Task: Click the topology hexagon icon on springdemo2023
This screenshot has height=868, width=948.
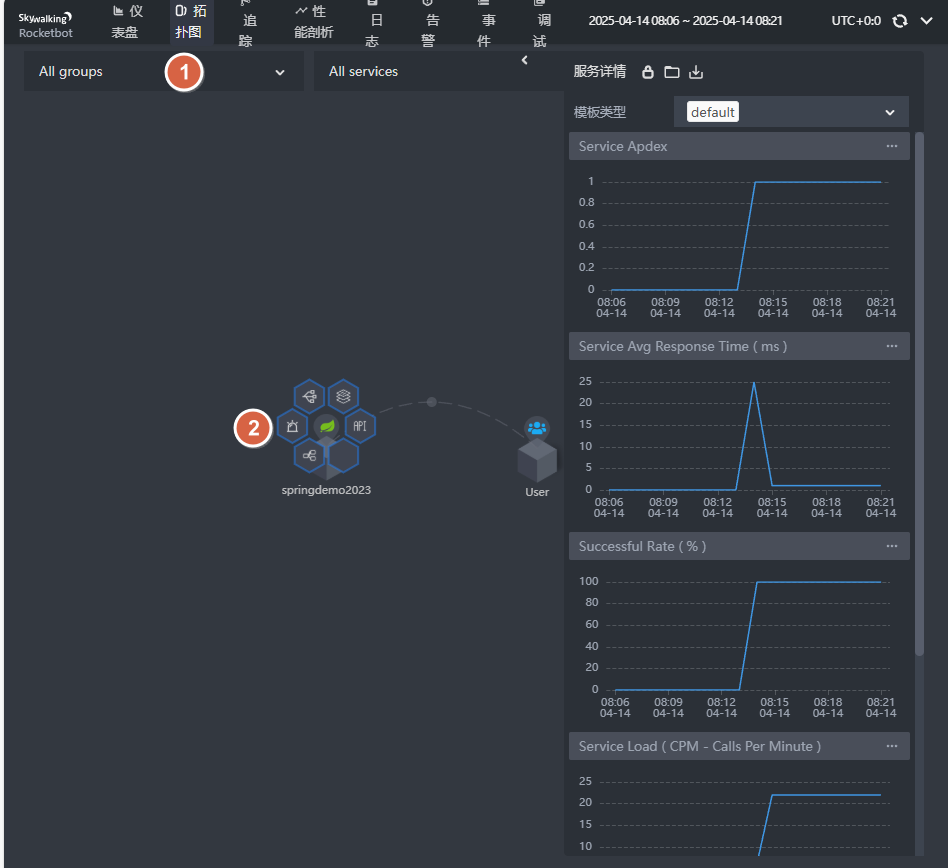Action: click(x=310, y=455)
